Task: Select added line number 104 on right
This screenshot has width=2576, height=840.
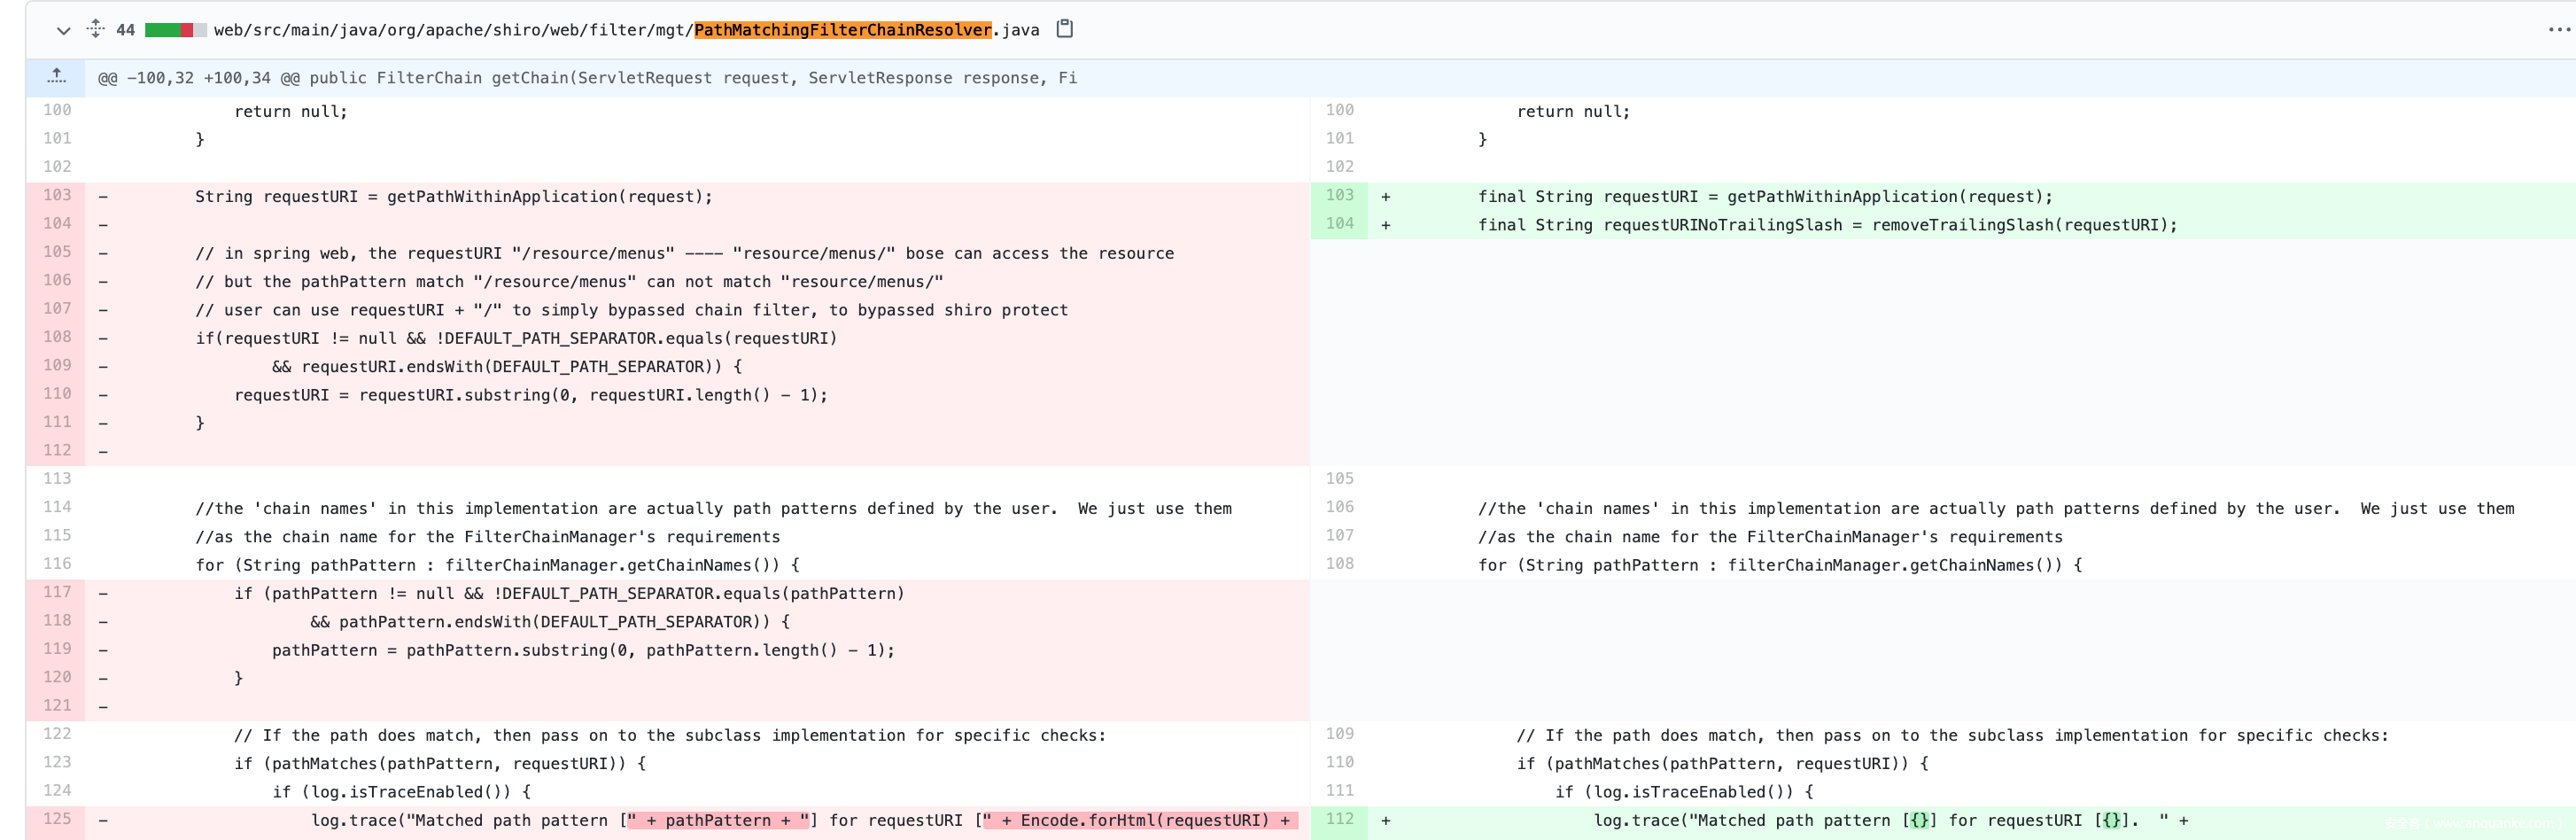Action: click(x=1339, y=224)
